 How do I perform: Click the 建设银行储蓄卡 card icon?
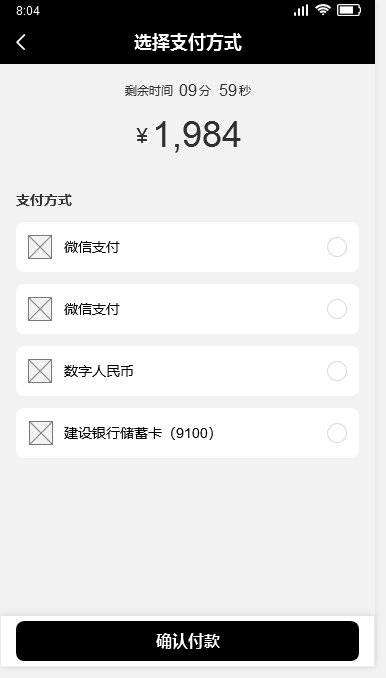41,433
